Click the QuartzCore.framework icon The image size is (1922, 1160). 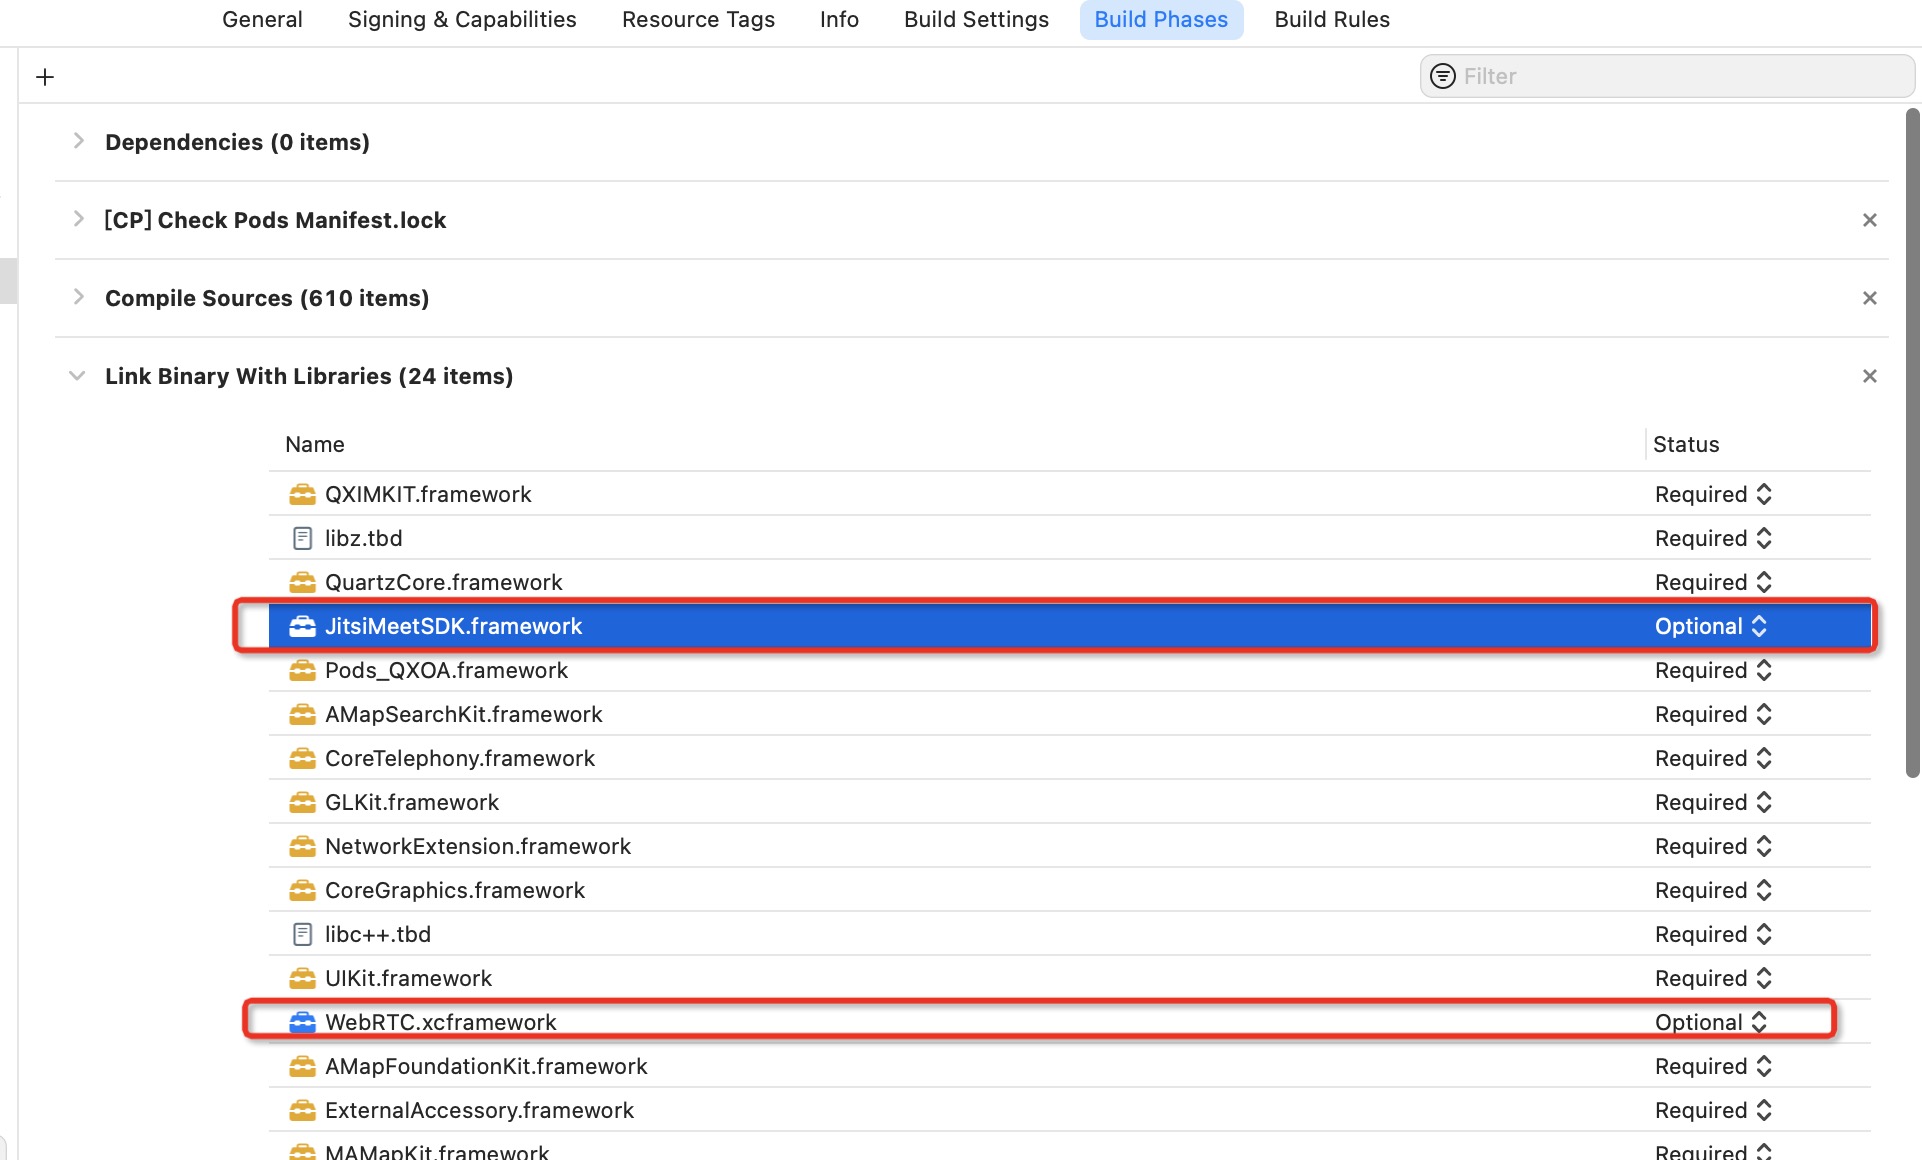303,582
